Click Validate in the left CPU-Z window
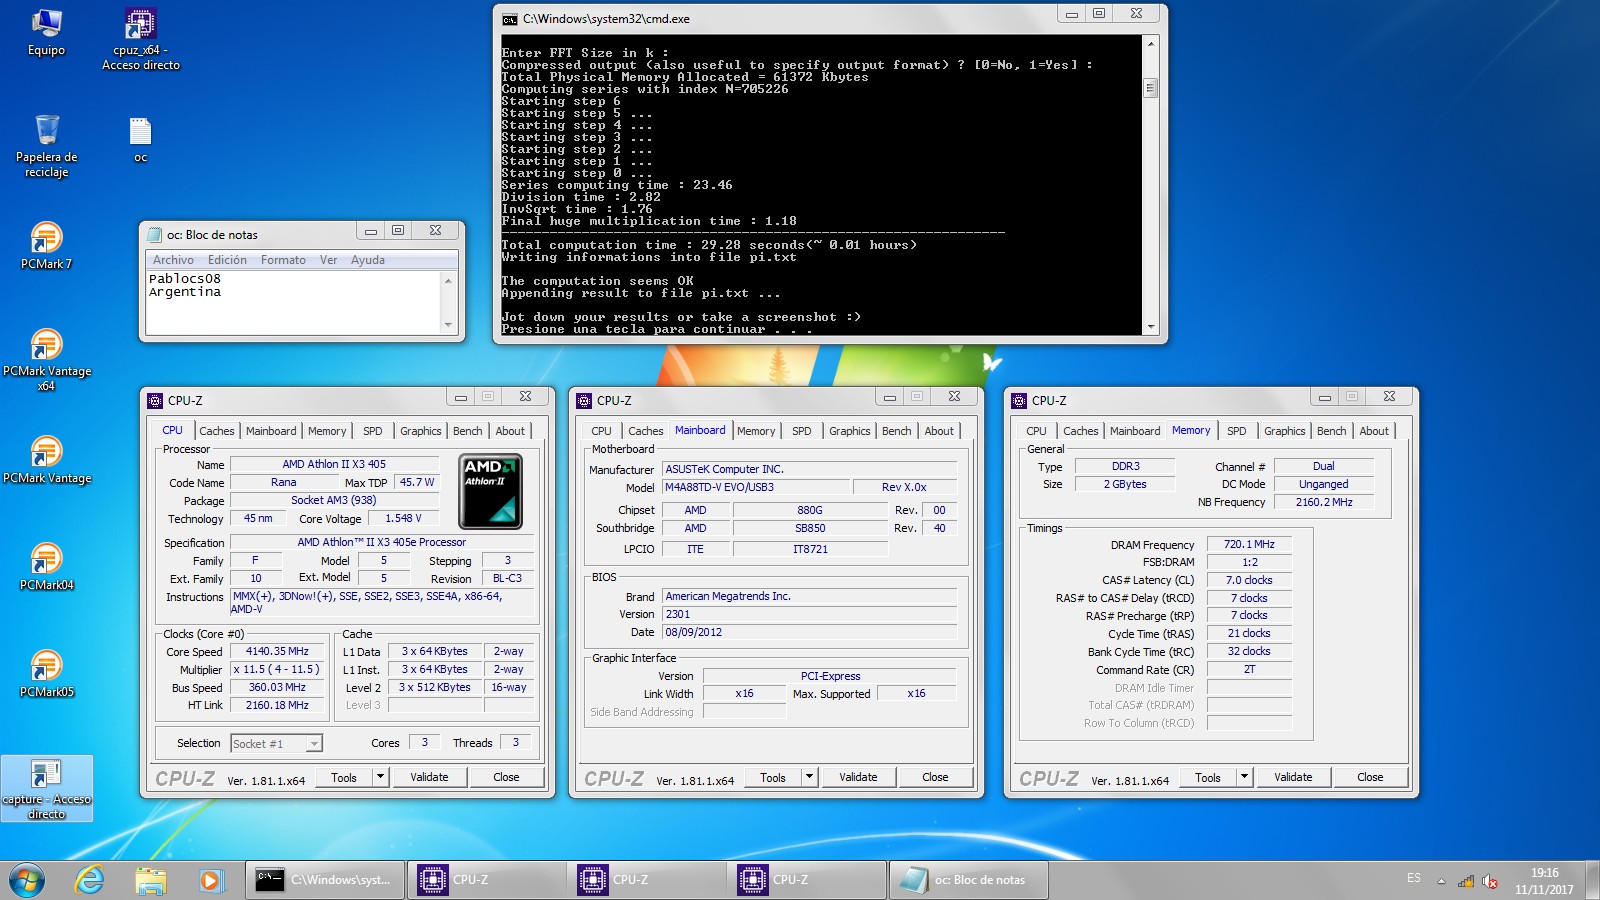 tap(429, 777)
